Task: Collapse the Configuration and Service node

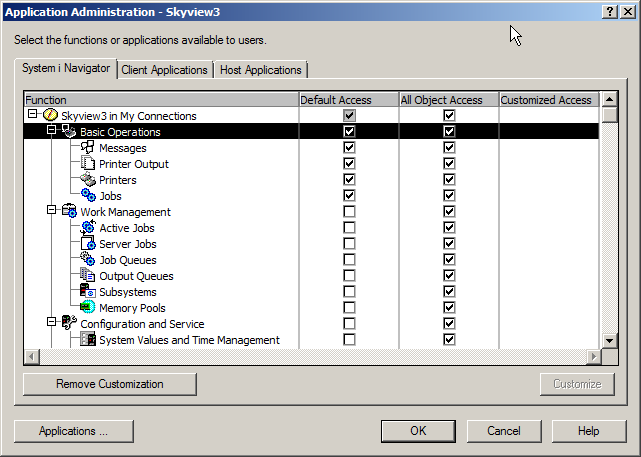Action: coord(51,322)
